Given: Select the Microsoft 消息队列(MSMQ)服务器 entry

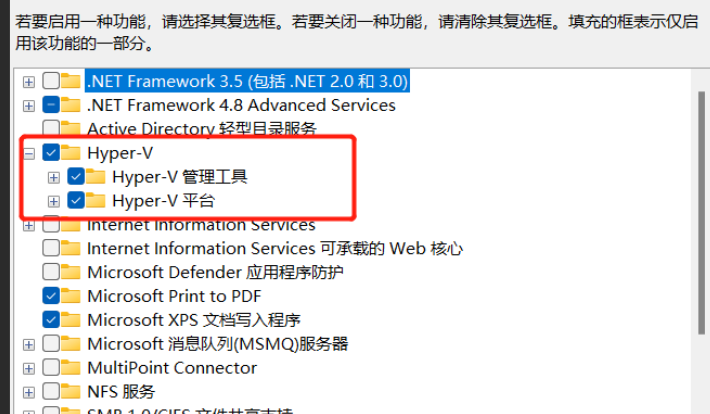Looking at the screenshot, I should tap(217, 344).
